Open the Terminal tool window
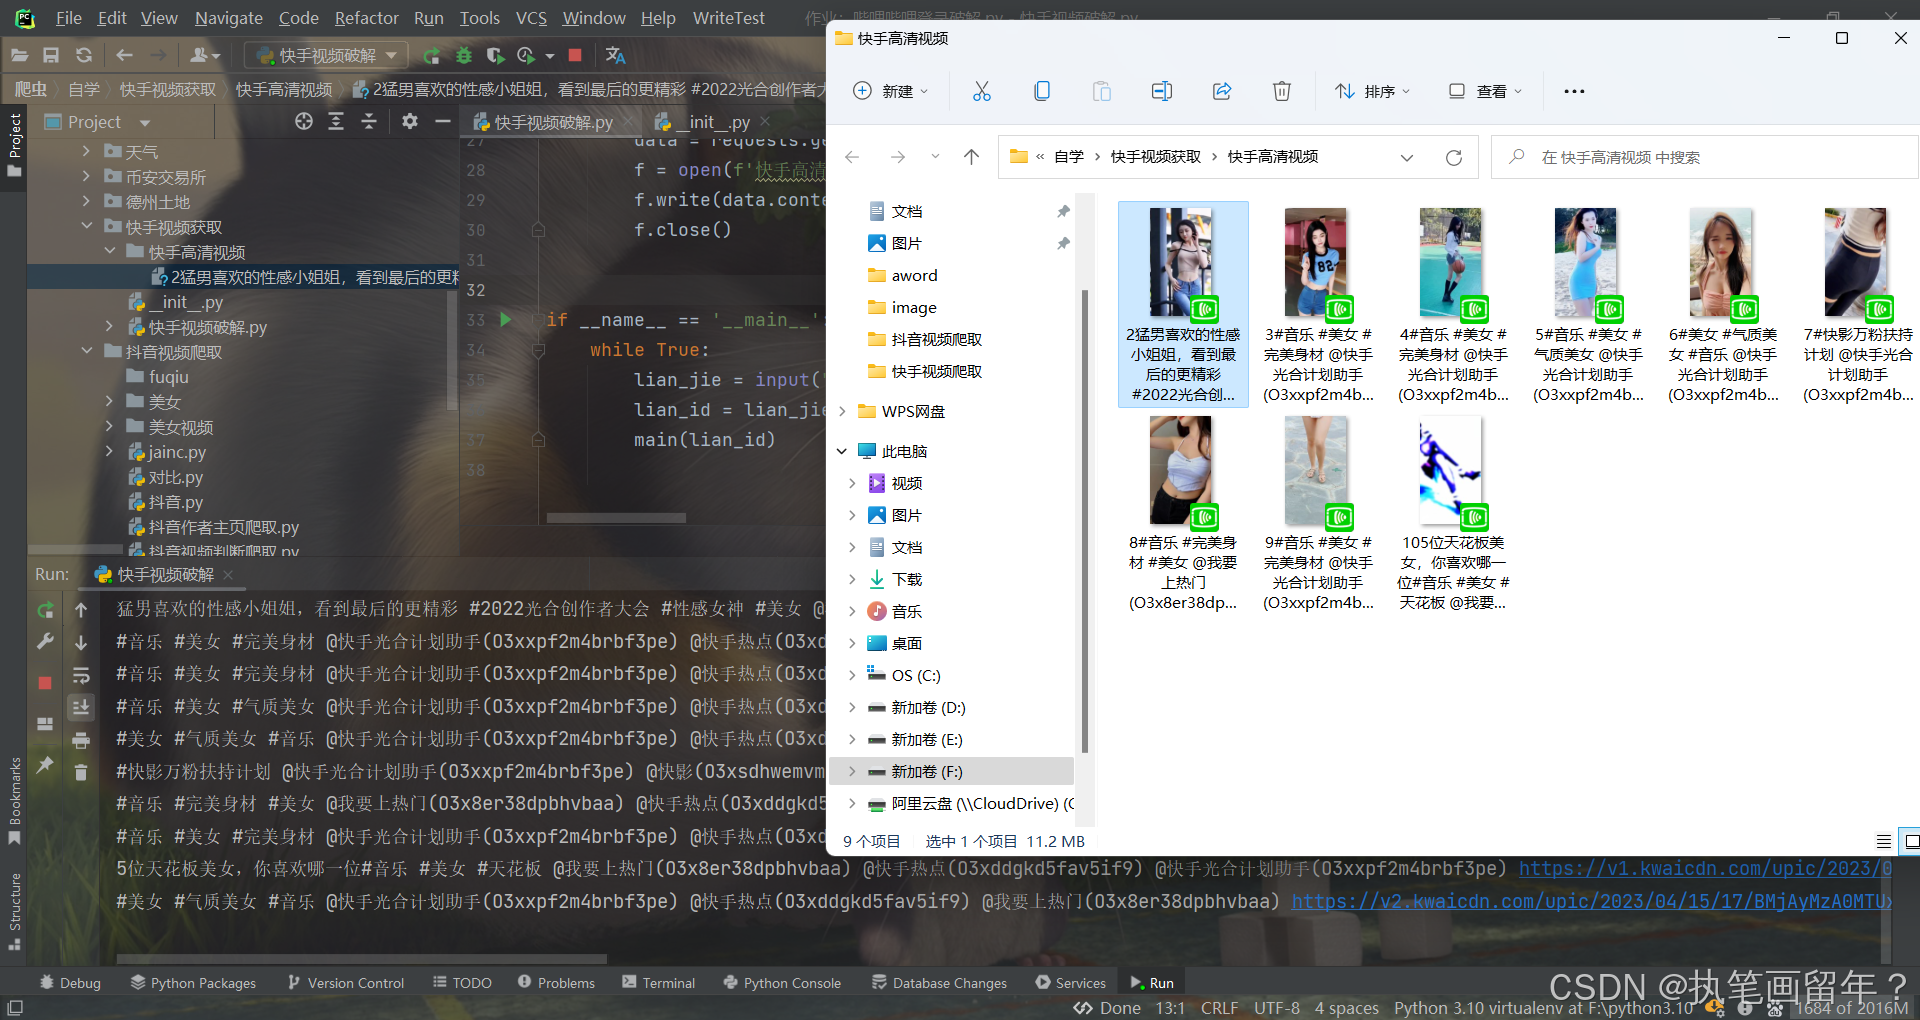Screen dimensions: 1920x1020 [x=658, y=983]
